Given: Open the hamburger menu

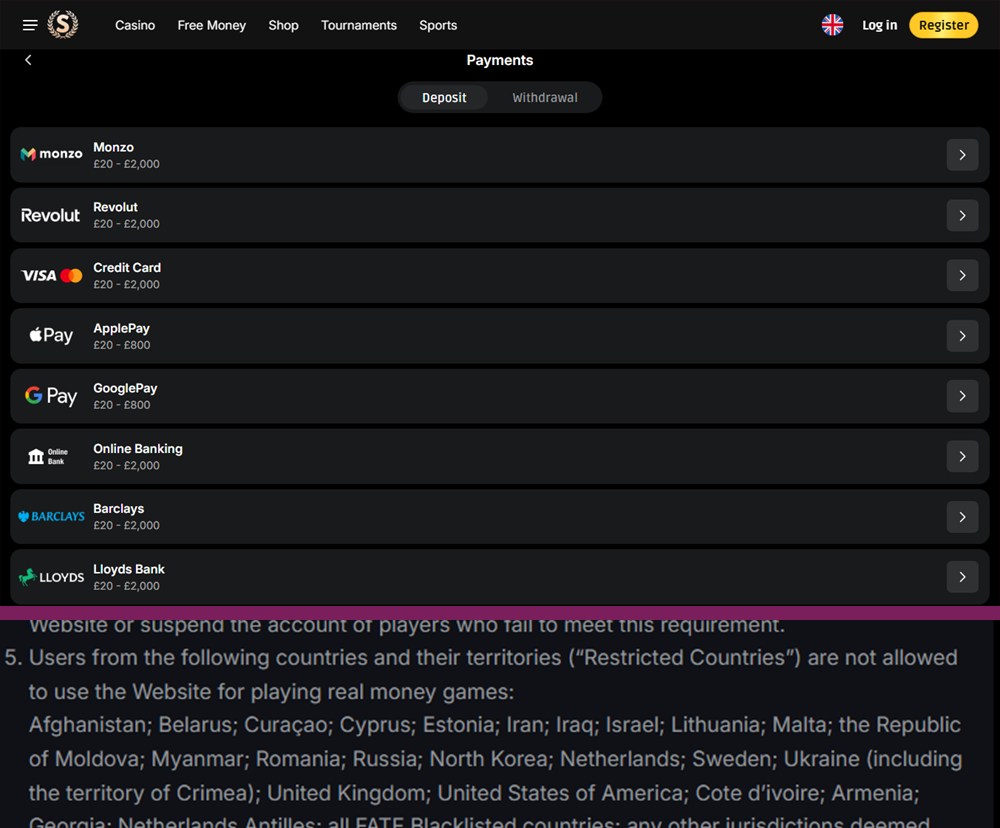Looking at the screenshot, I should 30,25.
